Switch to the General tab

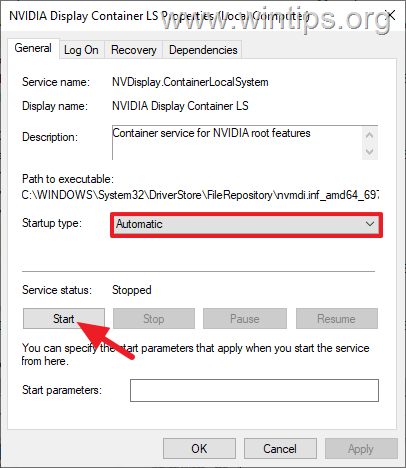tap(33, 49)
